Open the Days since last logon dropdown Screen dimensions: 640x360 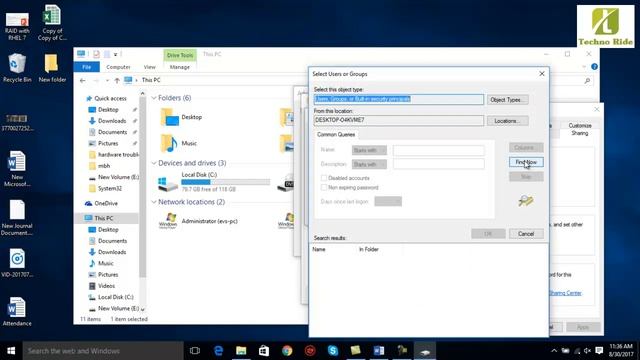point(388,201)
